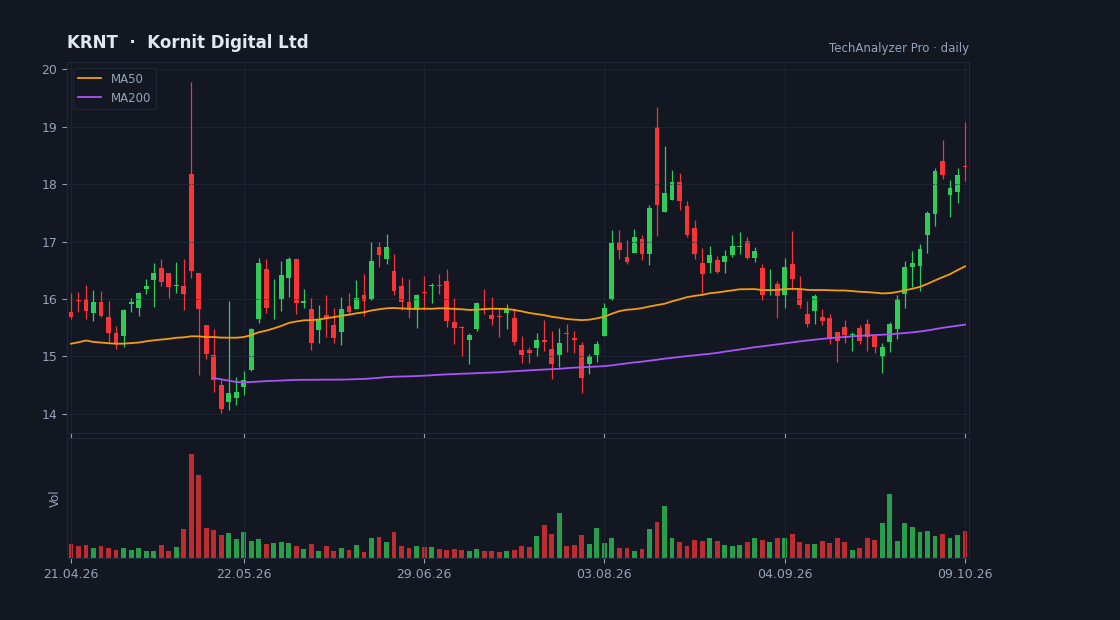1120x620 pixels.
Task: Select the tallest green volume bar
Action: [889, 526]
